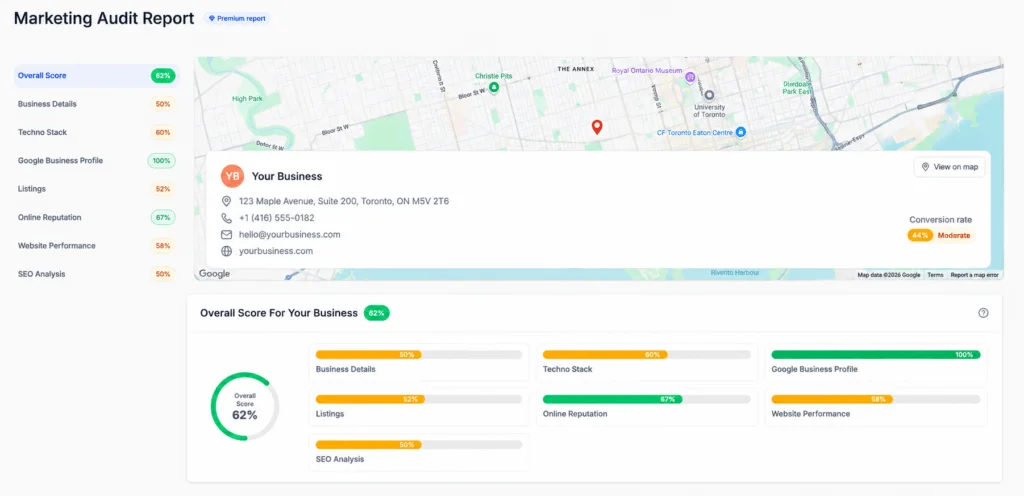Click the Marketing Audit Report title
1024x496 pixels.
(104, 18)
